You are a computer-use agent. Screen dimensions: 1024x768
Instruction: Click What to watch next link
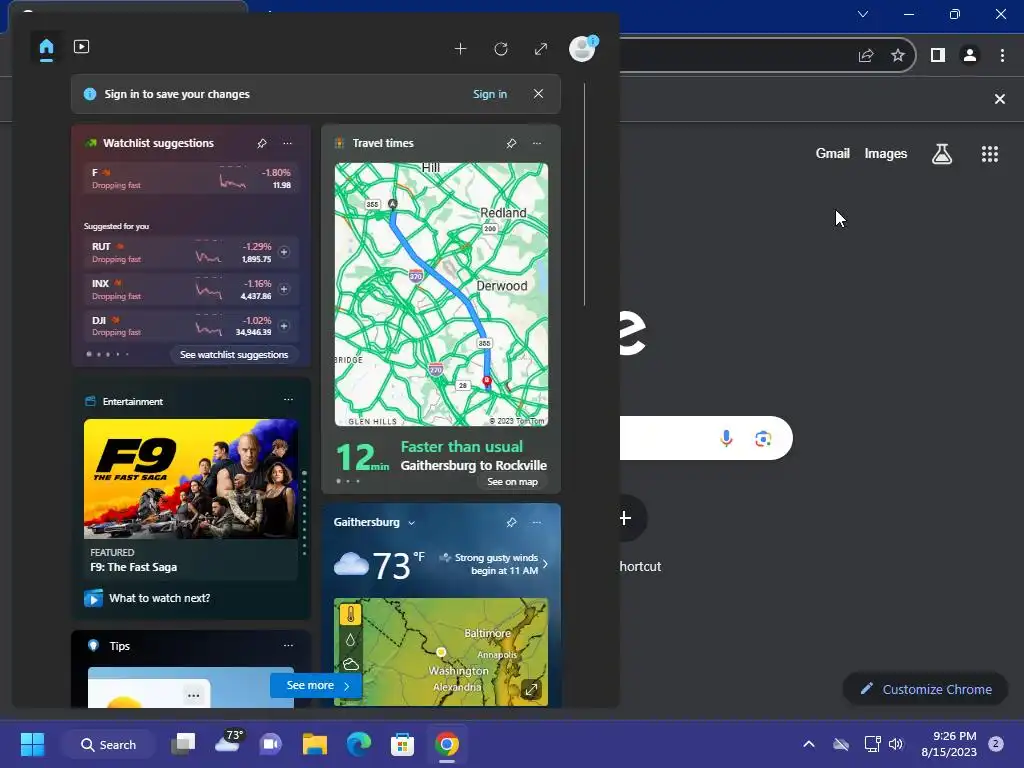click(159, 598)
